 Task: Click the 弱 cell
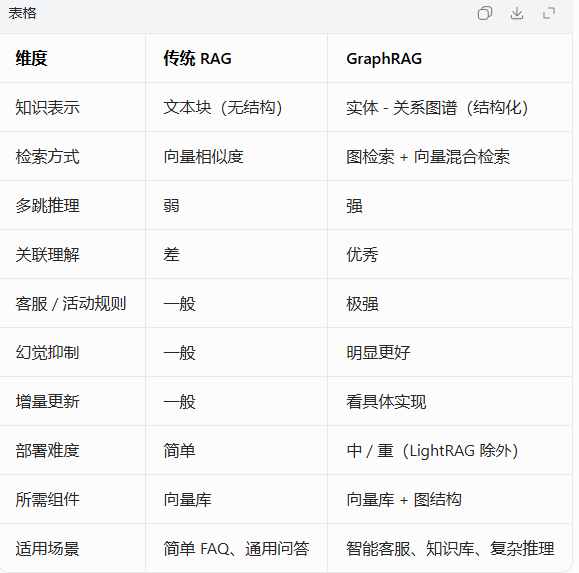pos(171,206)
